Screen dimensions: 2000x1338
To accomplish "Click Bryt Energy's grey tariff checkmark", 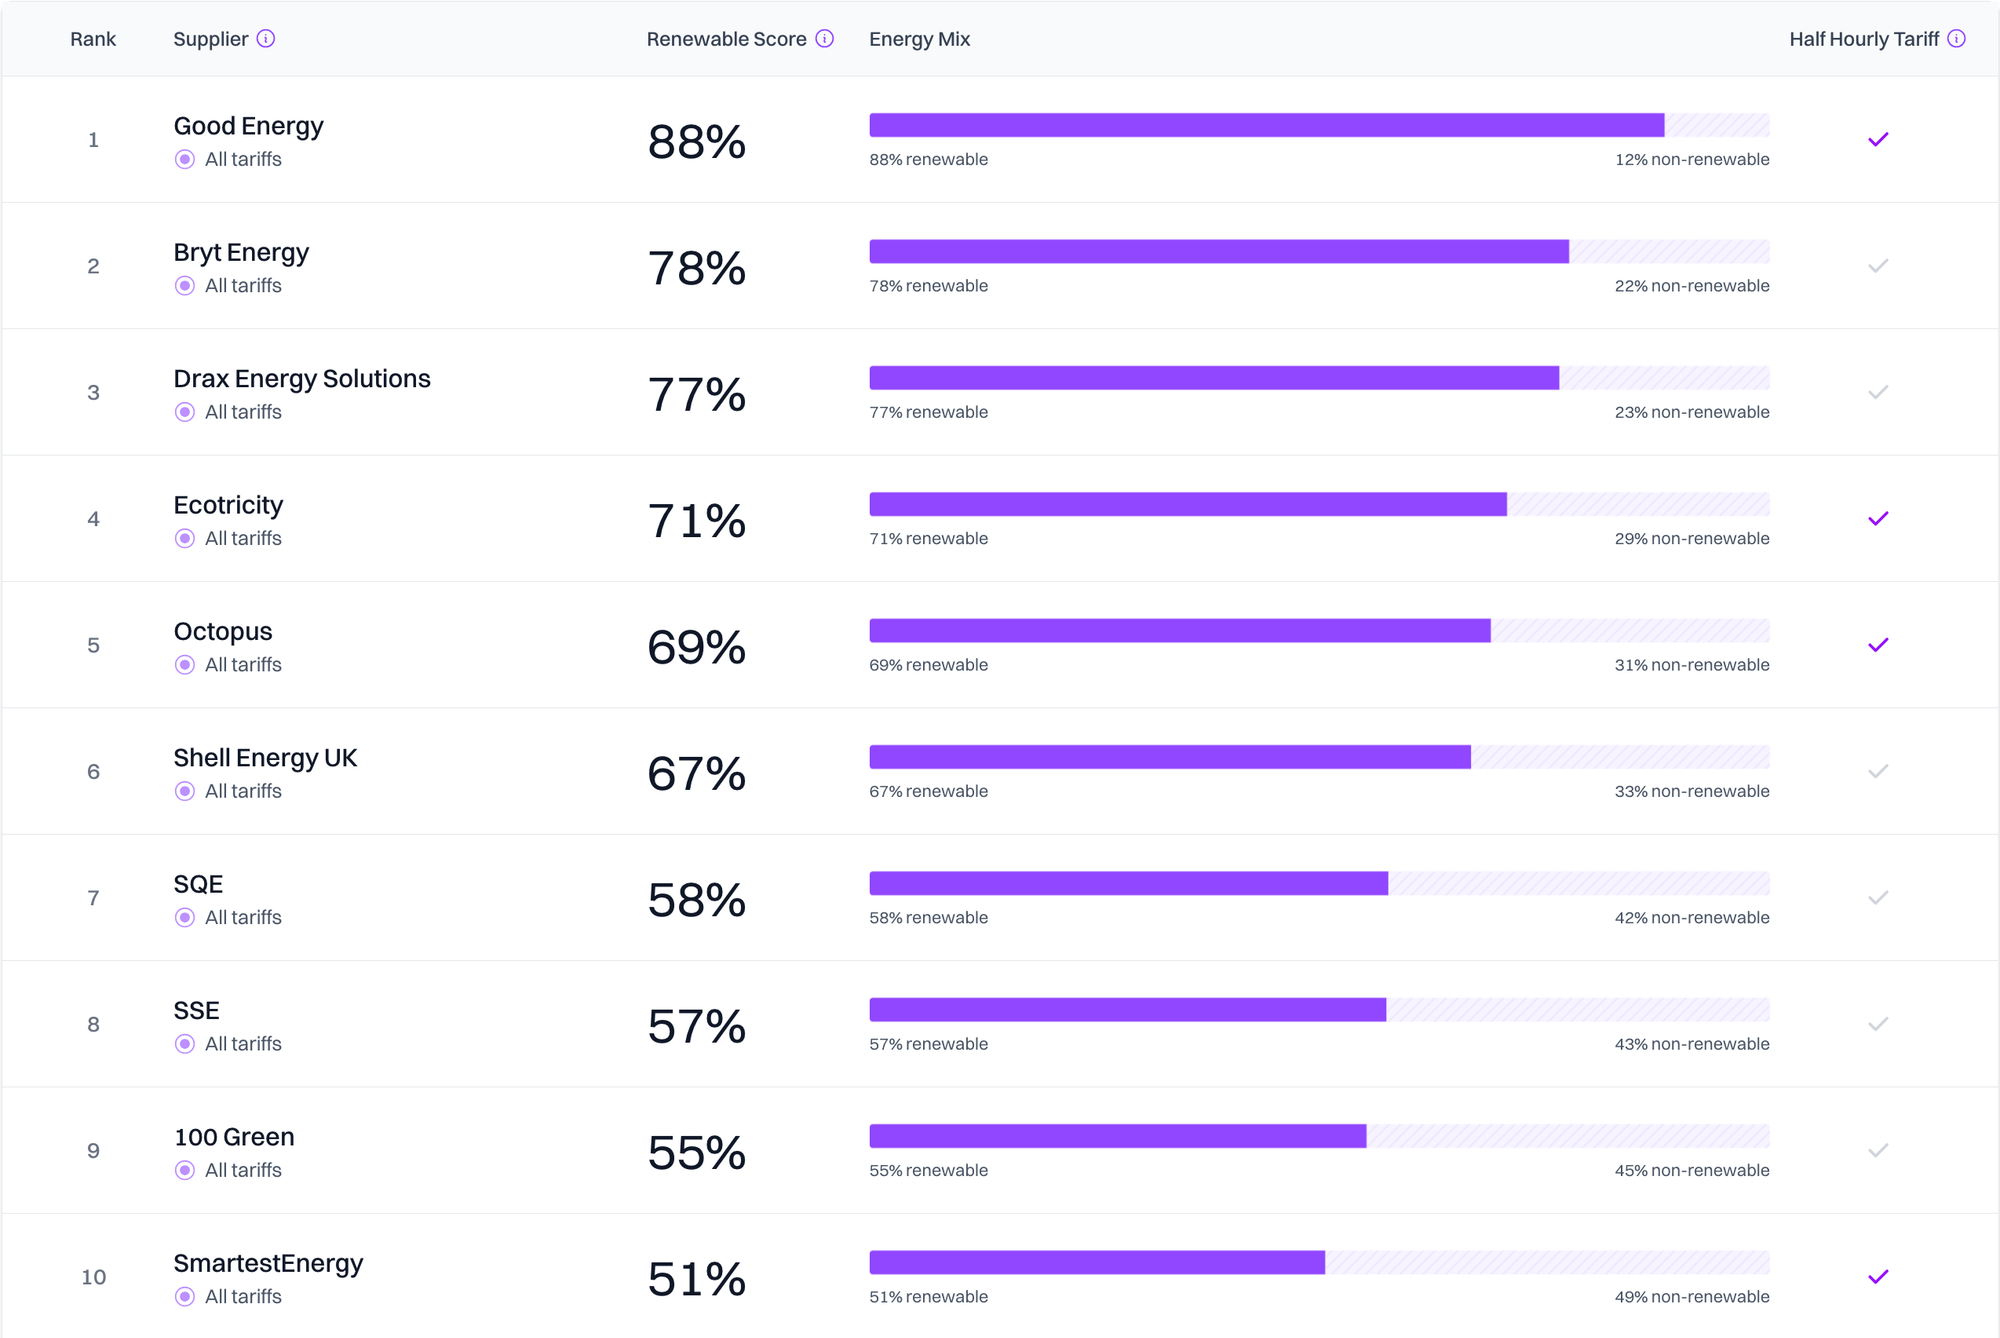I will [x=1878, y=266].
